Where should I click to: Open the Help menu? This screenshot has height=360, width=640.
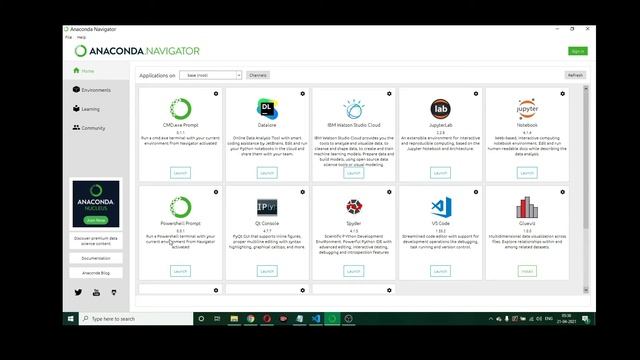pos(82,37)
